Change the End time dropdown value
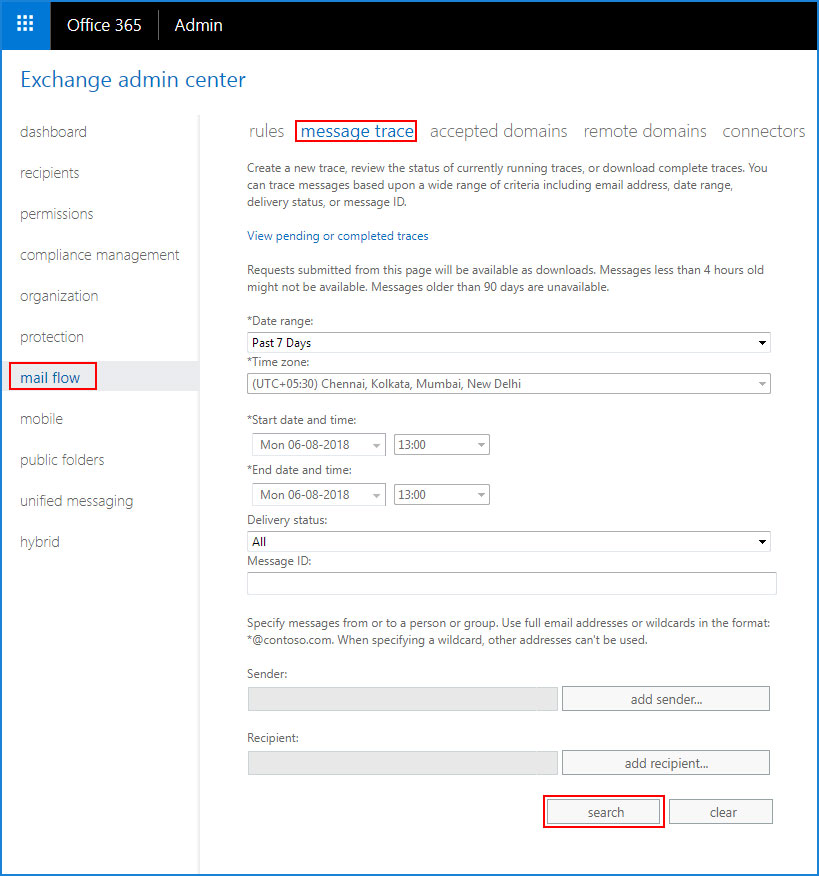 (x=441, y=494)
